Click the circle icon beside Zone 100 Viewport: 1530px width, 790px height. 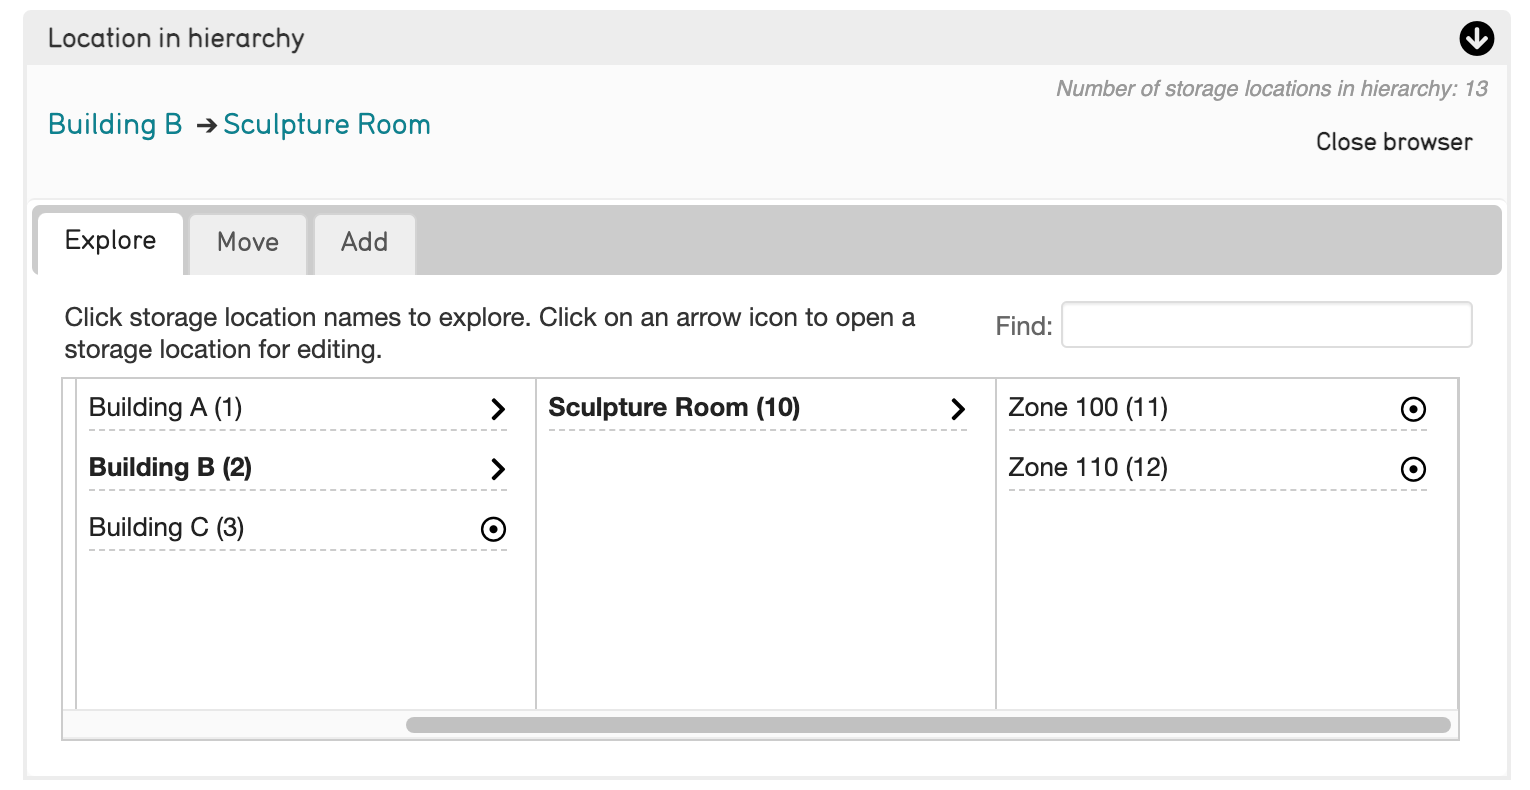tap(1413, 409)
